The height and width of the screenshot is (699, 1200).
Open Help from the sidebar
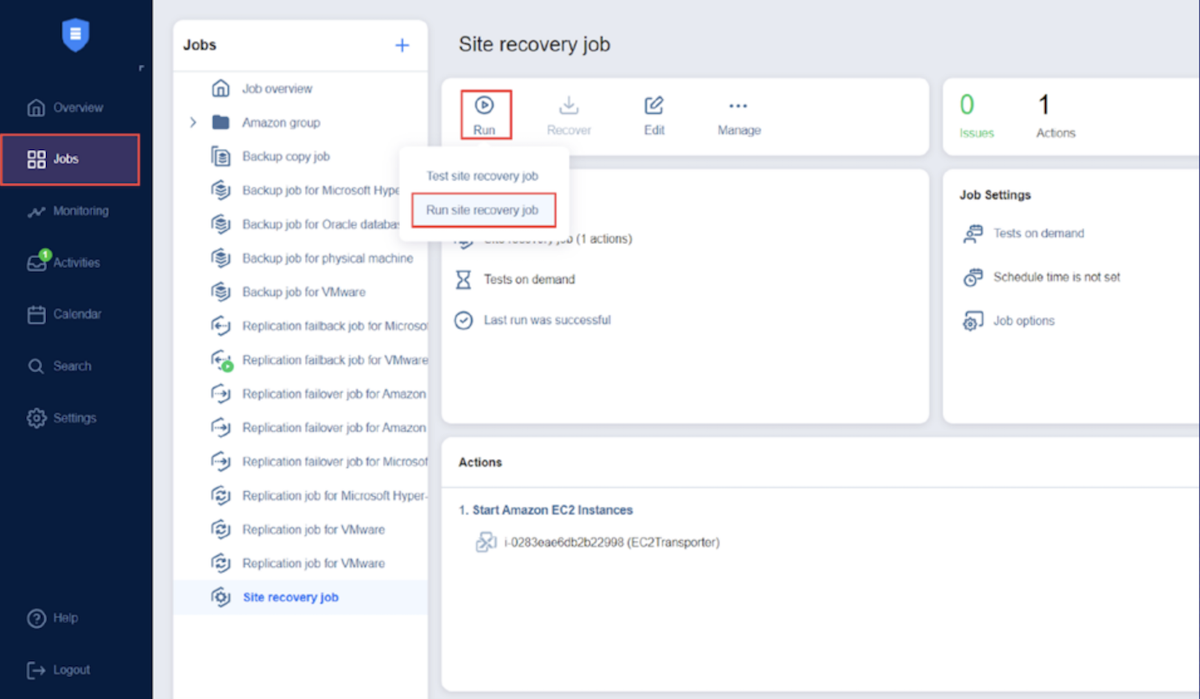pos(65,618)
